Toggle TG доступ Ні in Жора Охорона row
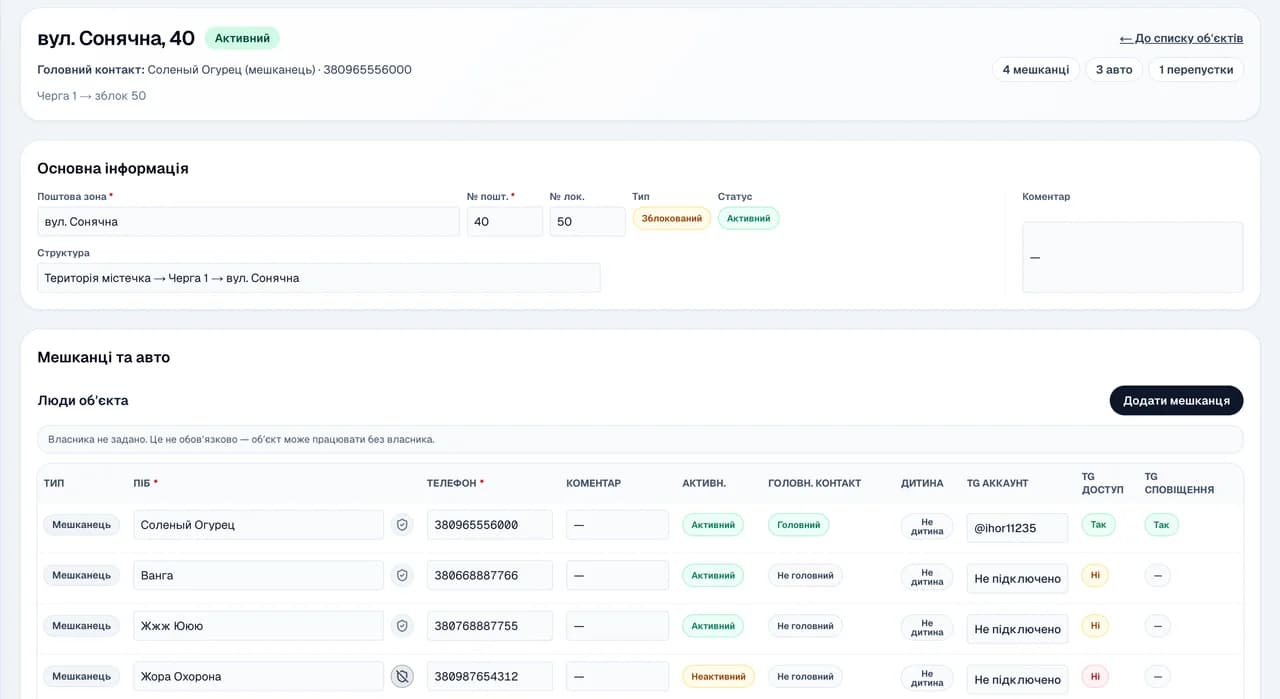The height and width of the screenshot is (699, 1280). (1095, 677)
